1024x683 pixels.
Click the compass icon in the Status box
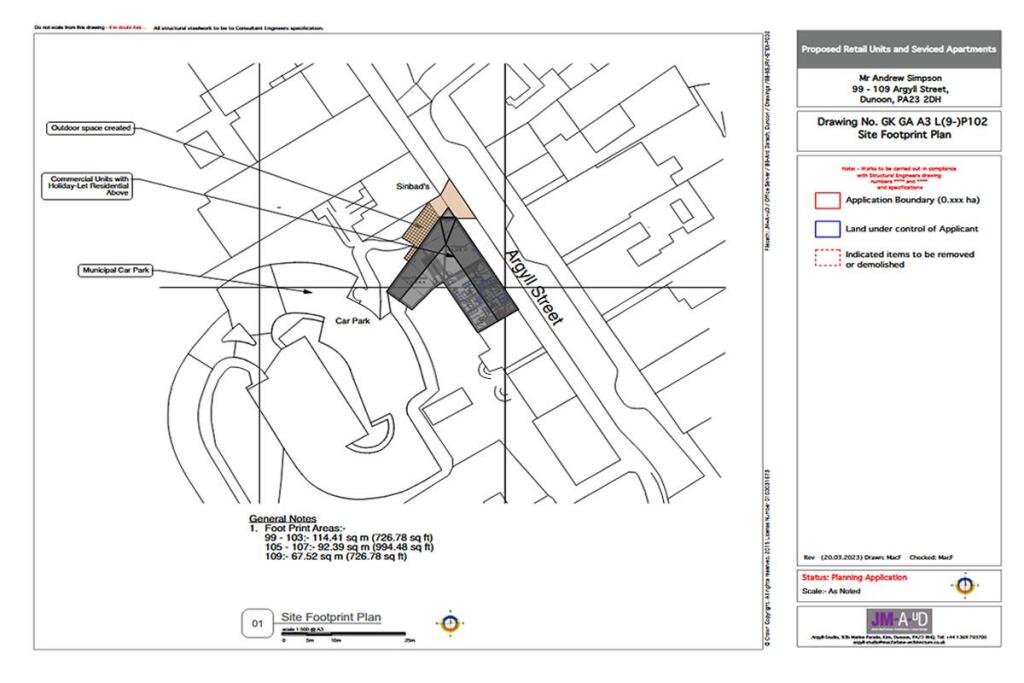click(963, 585)
